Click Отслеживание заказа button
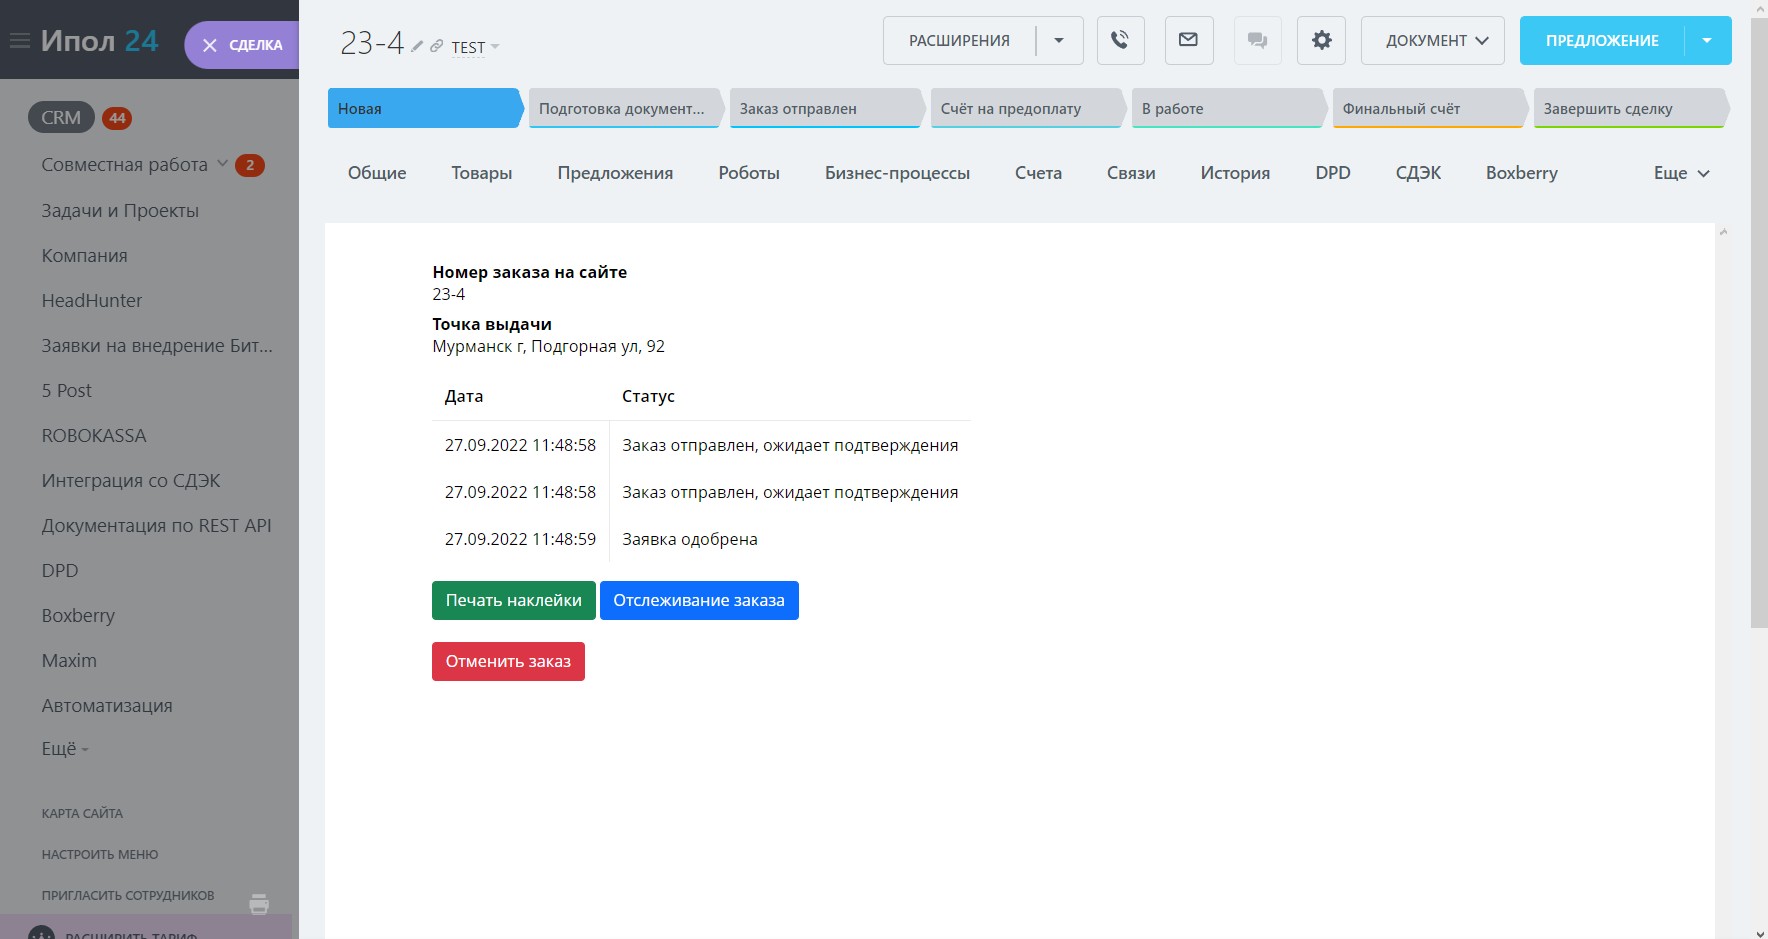Image resolution: width=1768 pixels, height=939 pixels. click(698, 601)
